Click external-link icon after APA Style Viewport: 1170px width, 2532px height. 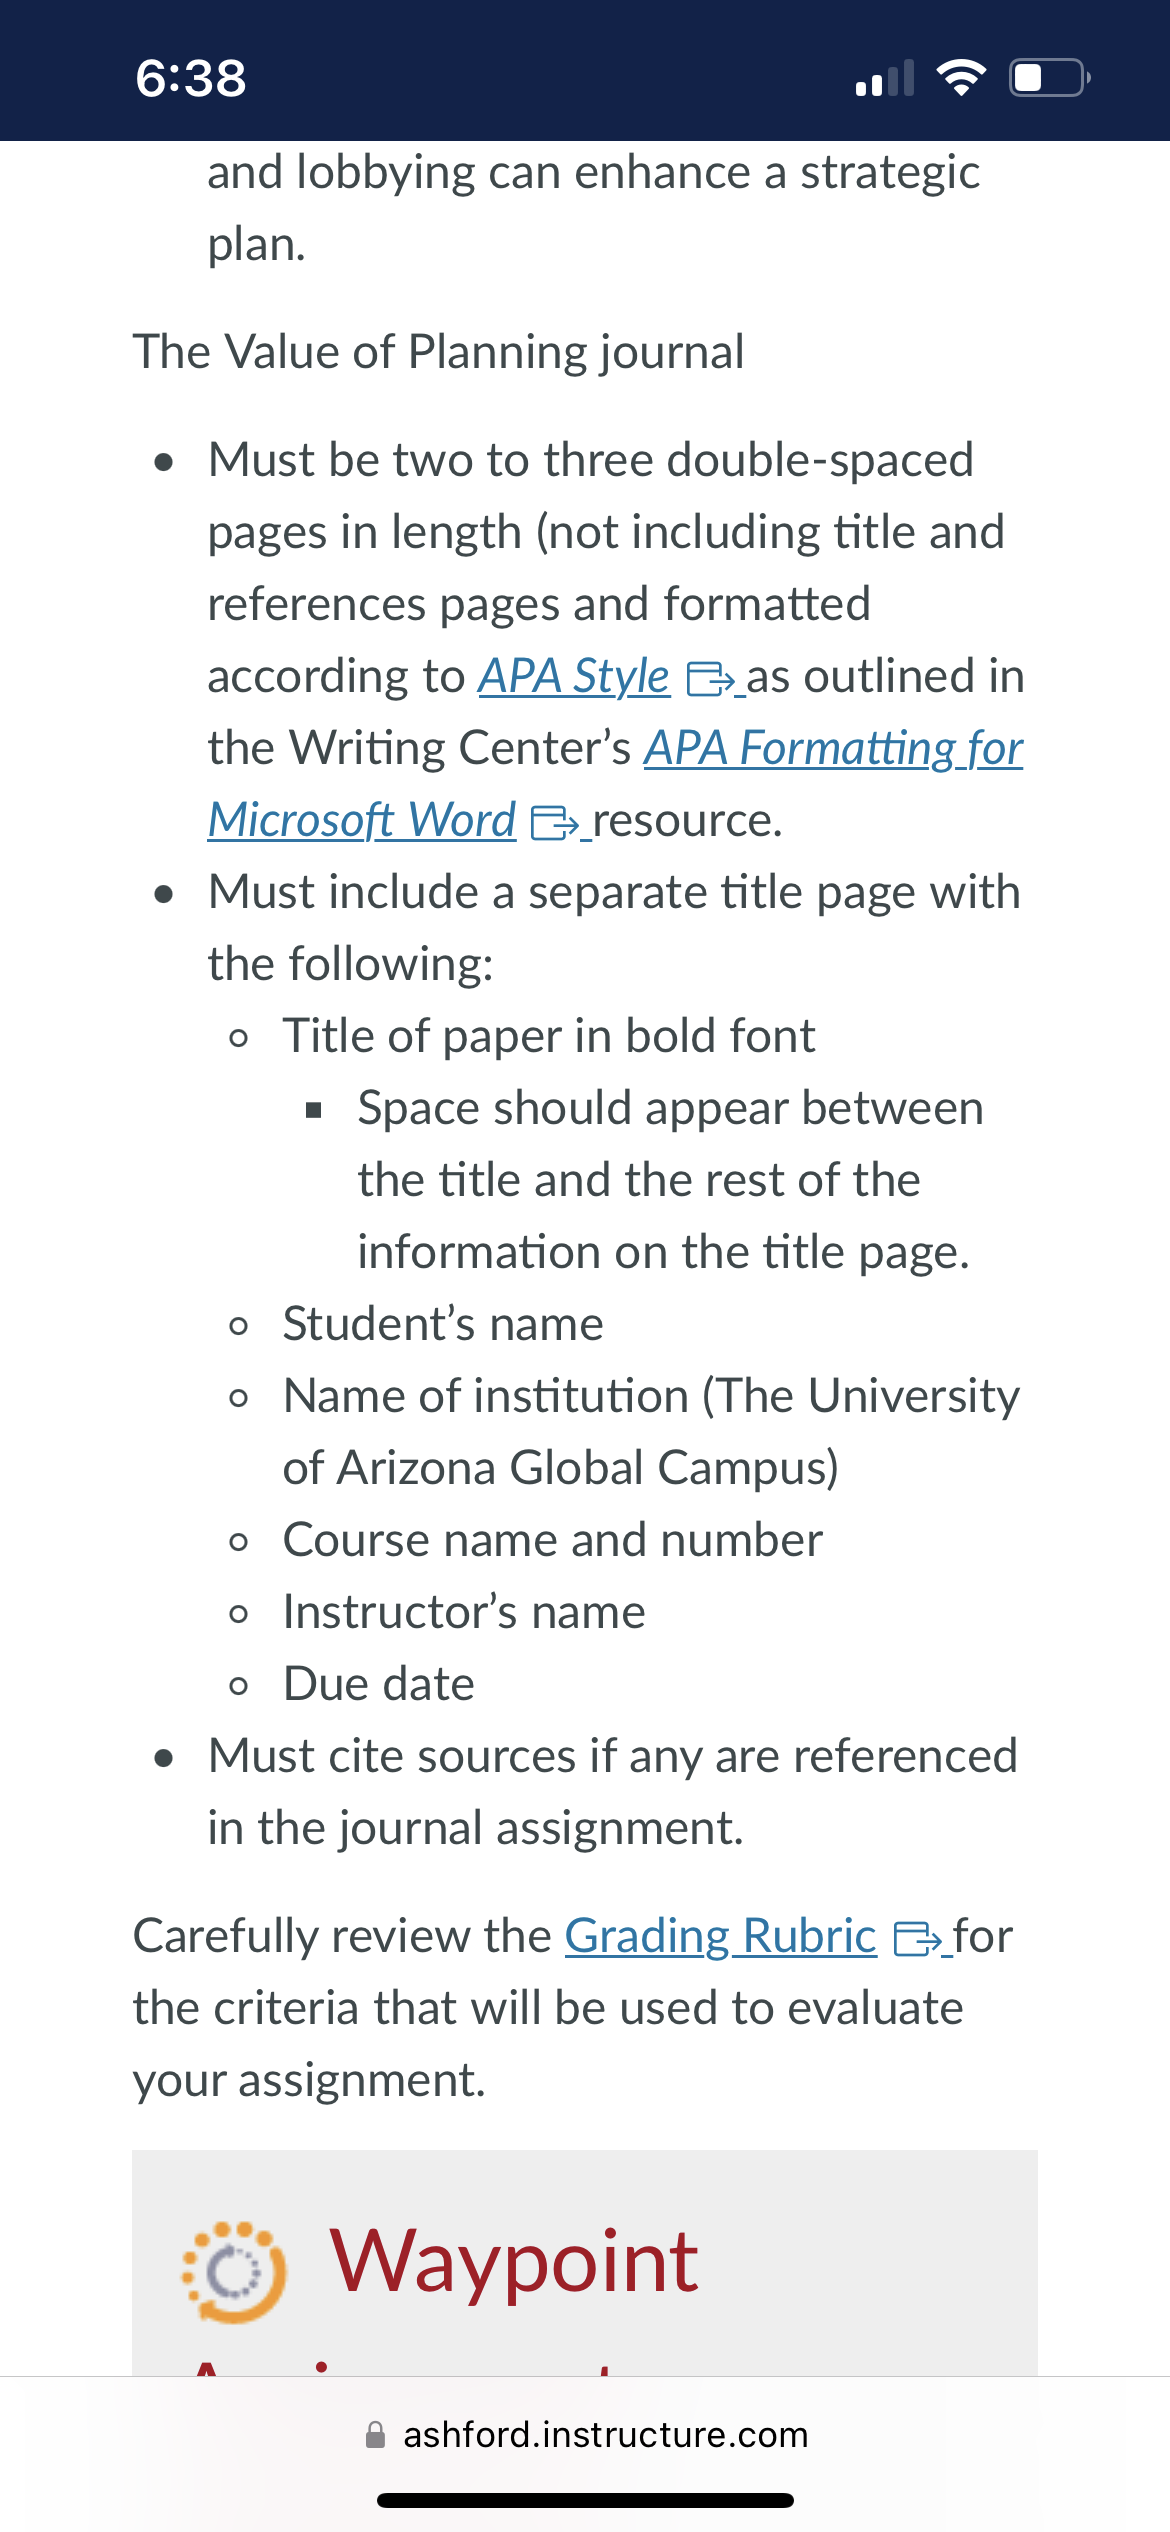711,680
